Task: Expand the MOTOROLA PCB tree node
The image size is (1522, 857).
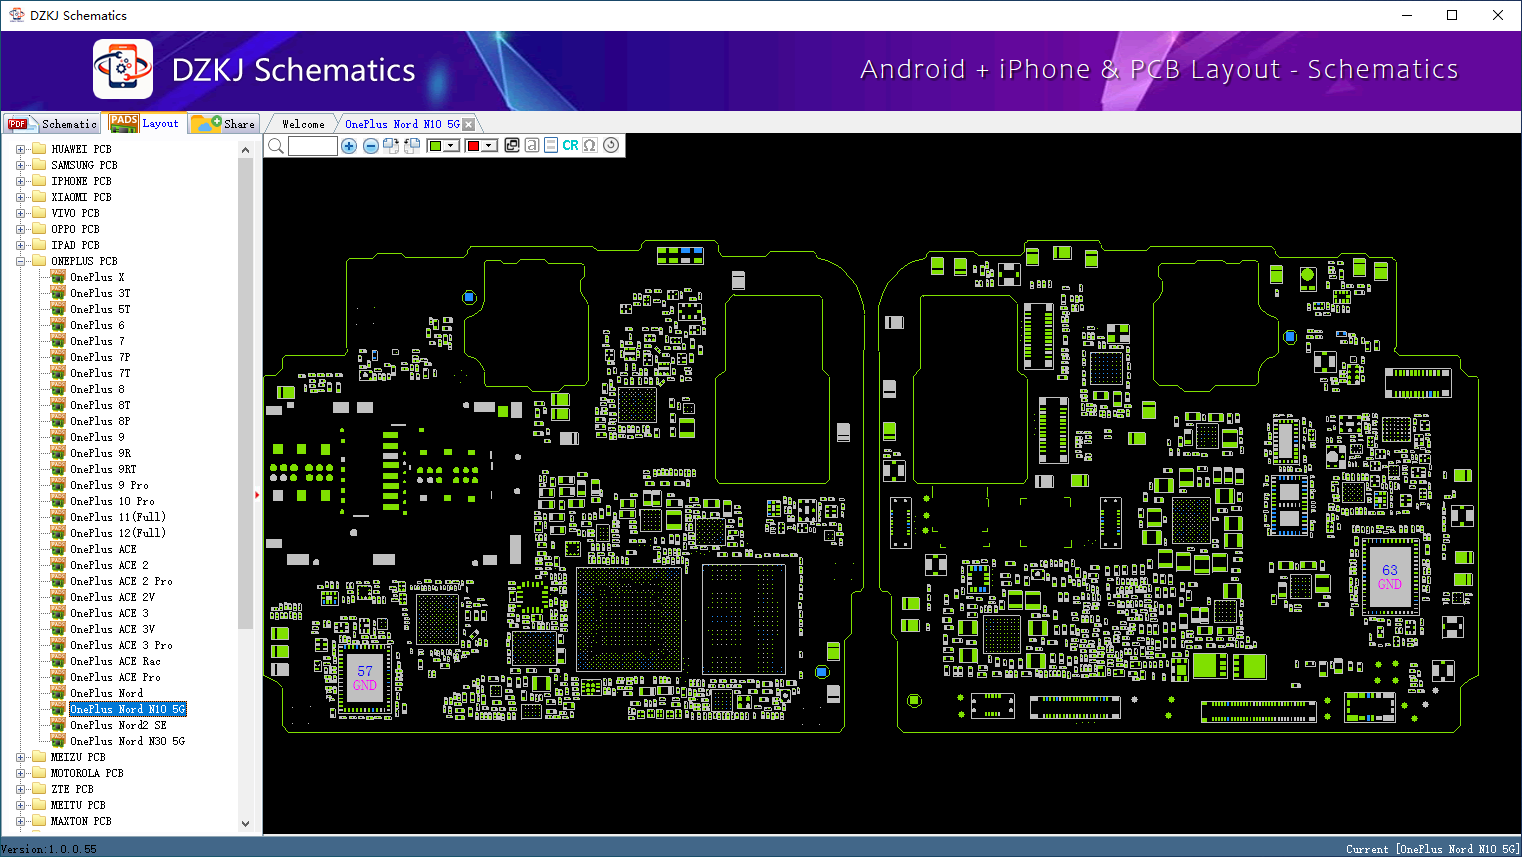Action: (20, 773)
